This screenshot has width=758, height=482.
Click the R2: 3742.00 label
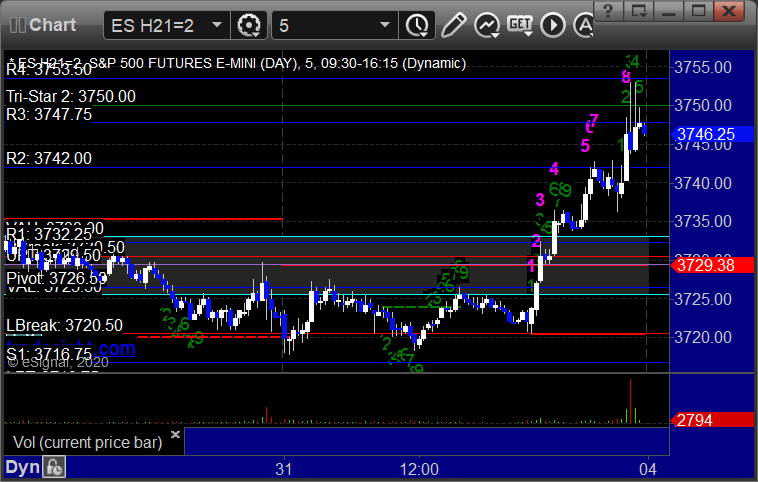coord(49,158)
